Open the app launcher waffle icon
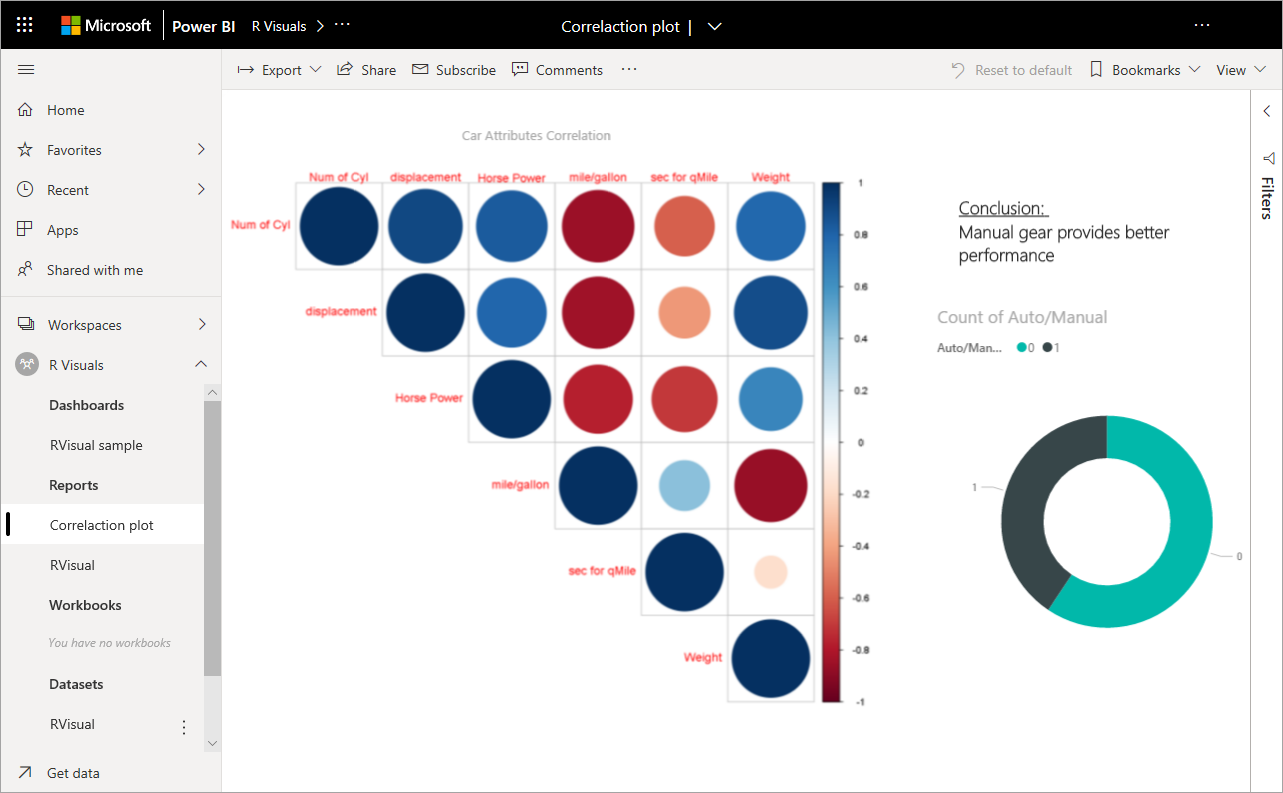 click(25, 25)
